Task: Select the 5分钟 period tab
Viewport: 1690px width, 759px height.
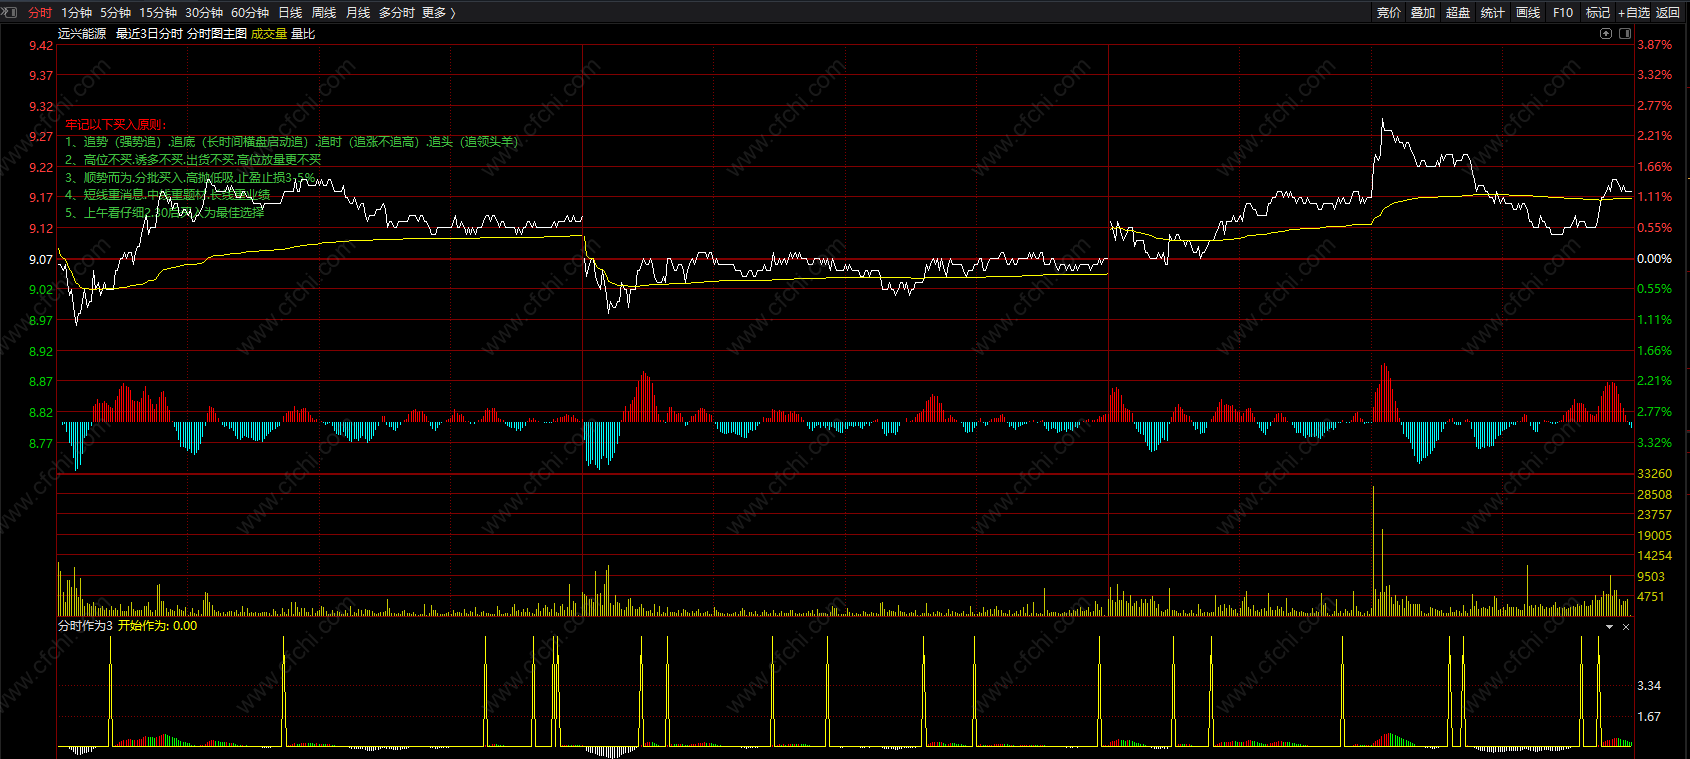Action: (115, 13)
